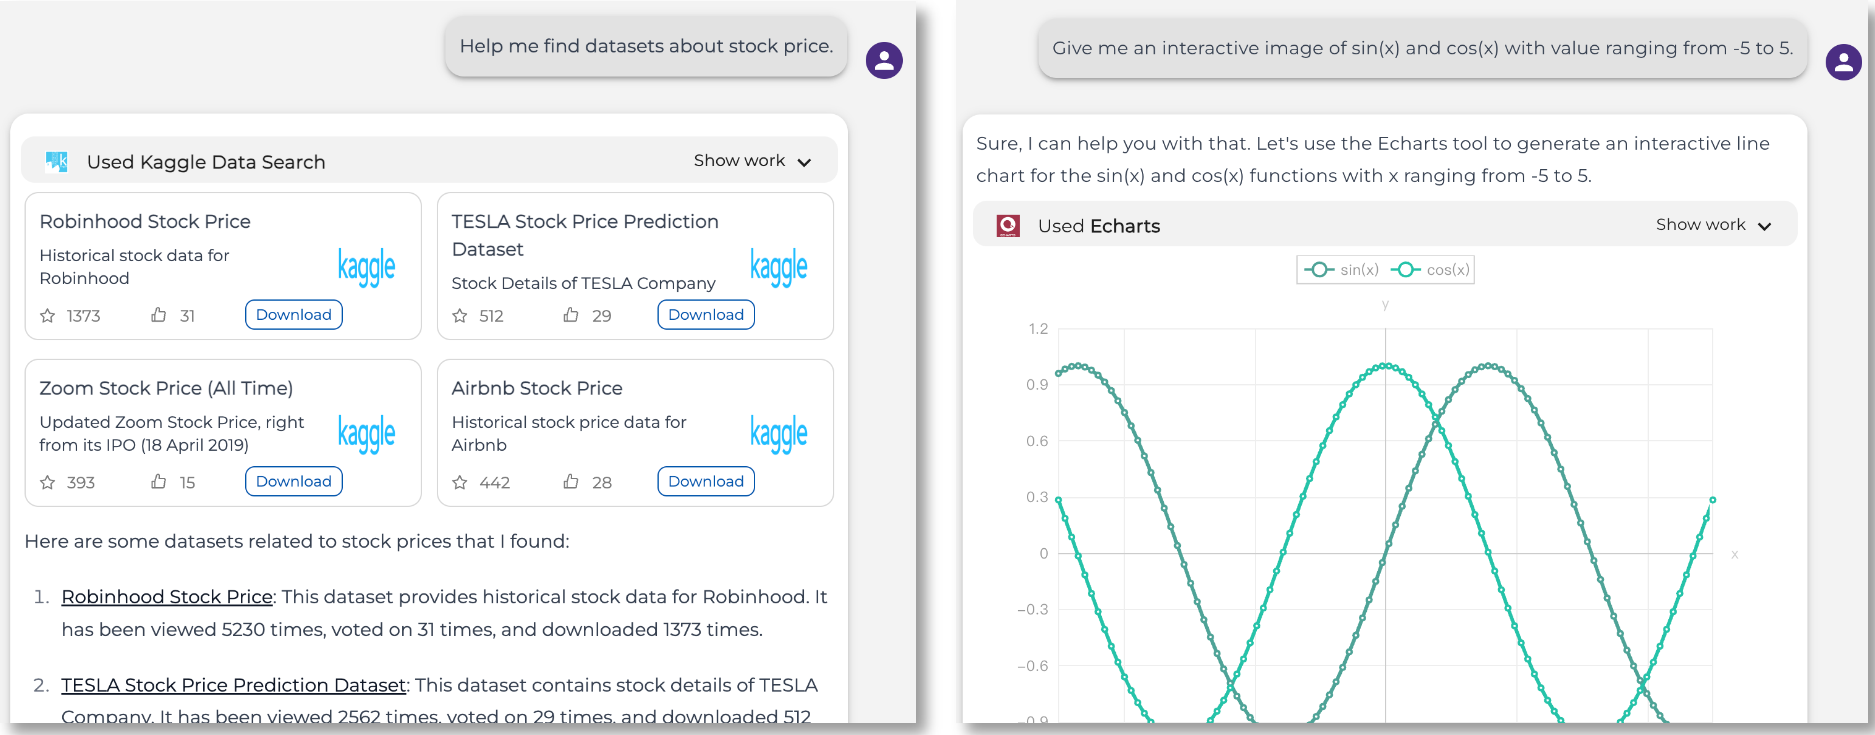This screenshot has height=735, width=1875.
Task: Click the star icon on Robinhood Stock Price card
Action: pos(48,316)
